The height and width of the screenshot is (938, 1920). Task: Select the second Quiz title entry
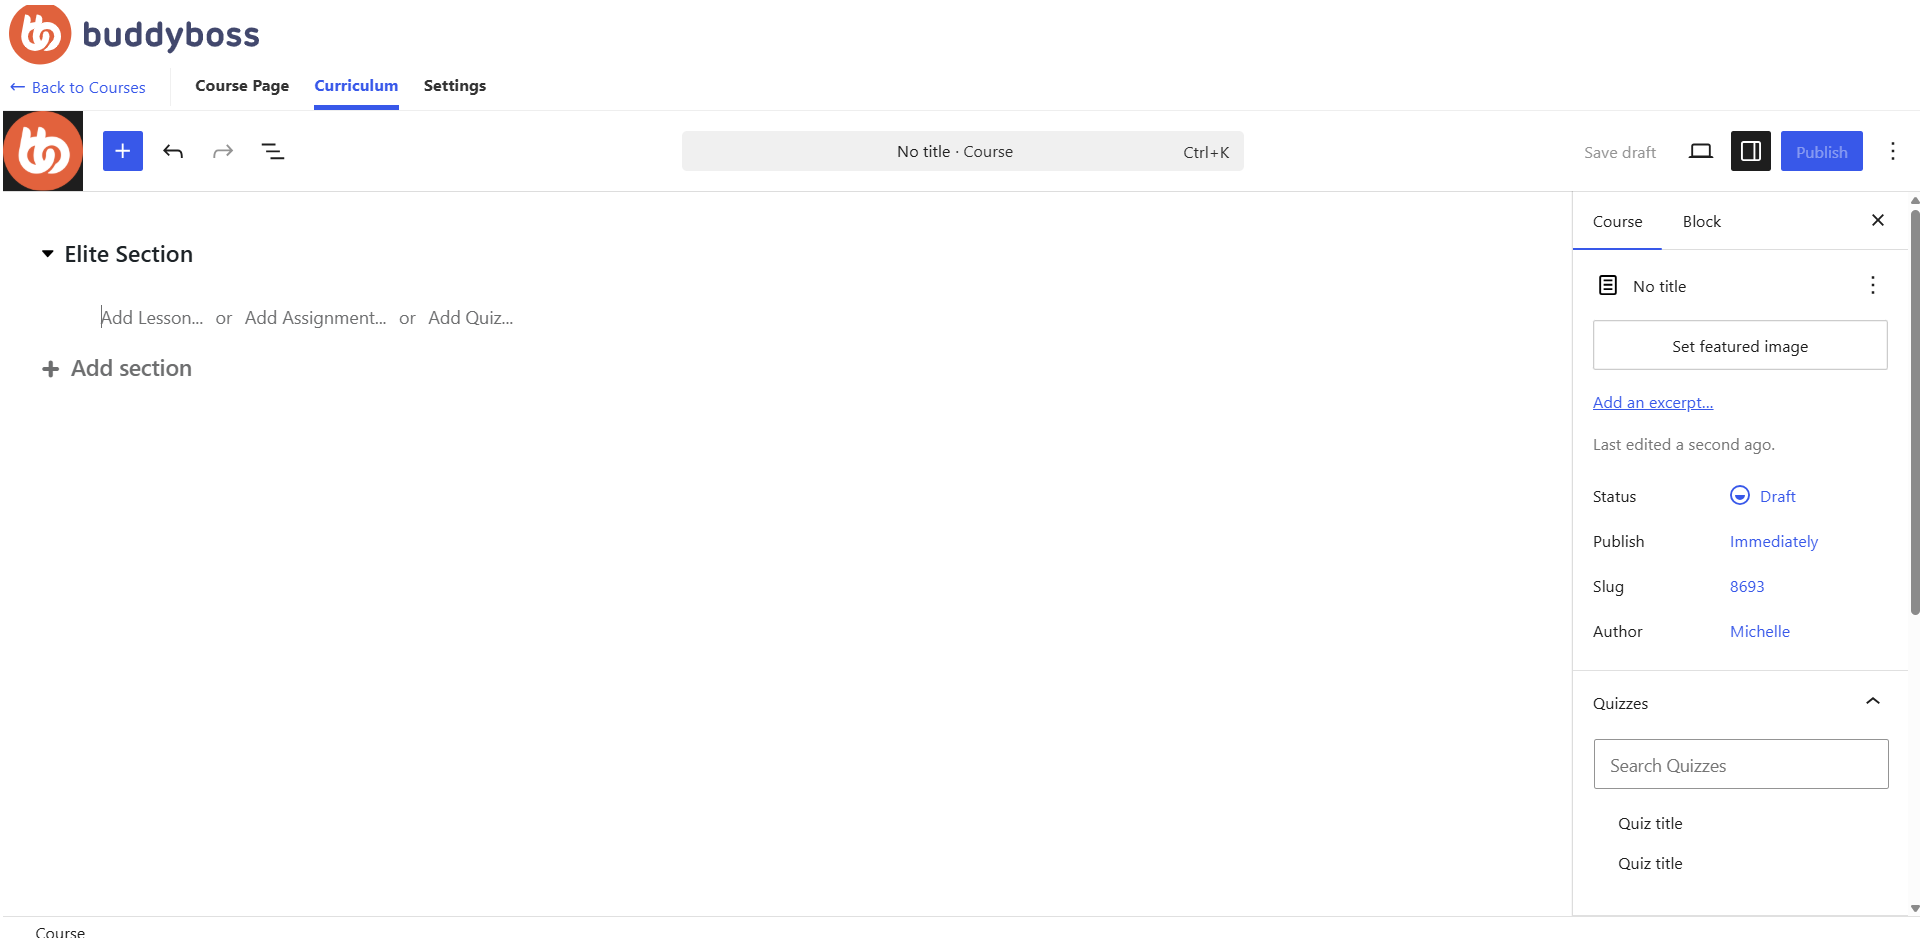pos(1650,863)
